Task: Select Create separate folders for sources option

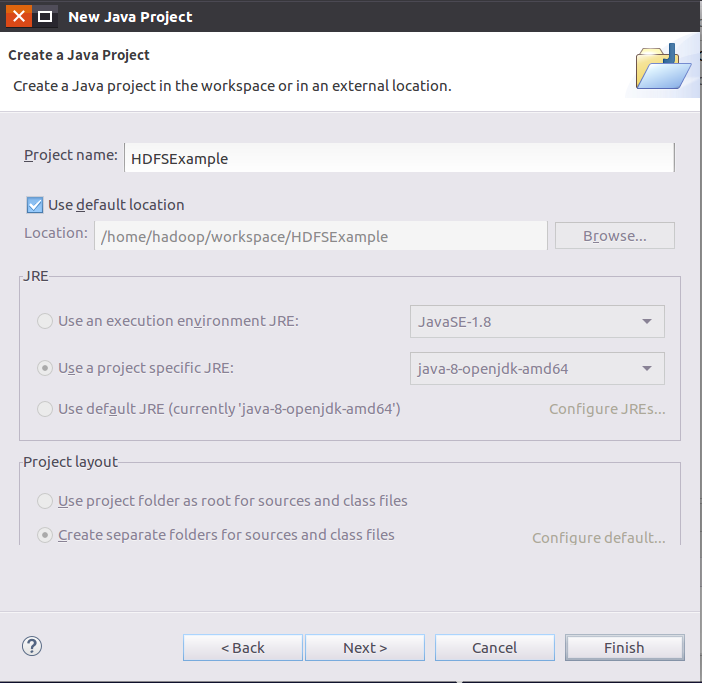Action: click(45, 535)
